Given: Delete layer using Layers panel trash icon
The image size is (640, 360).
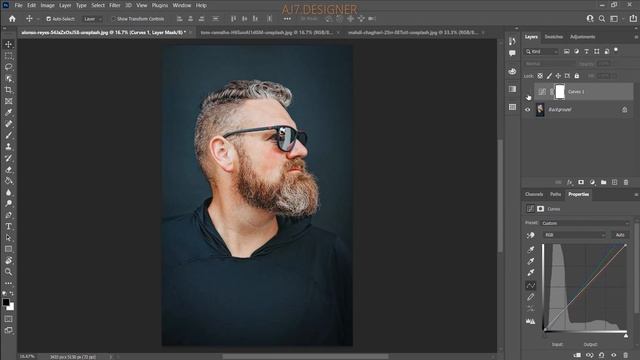Looking at the screenshot, I should (626, 182).
